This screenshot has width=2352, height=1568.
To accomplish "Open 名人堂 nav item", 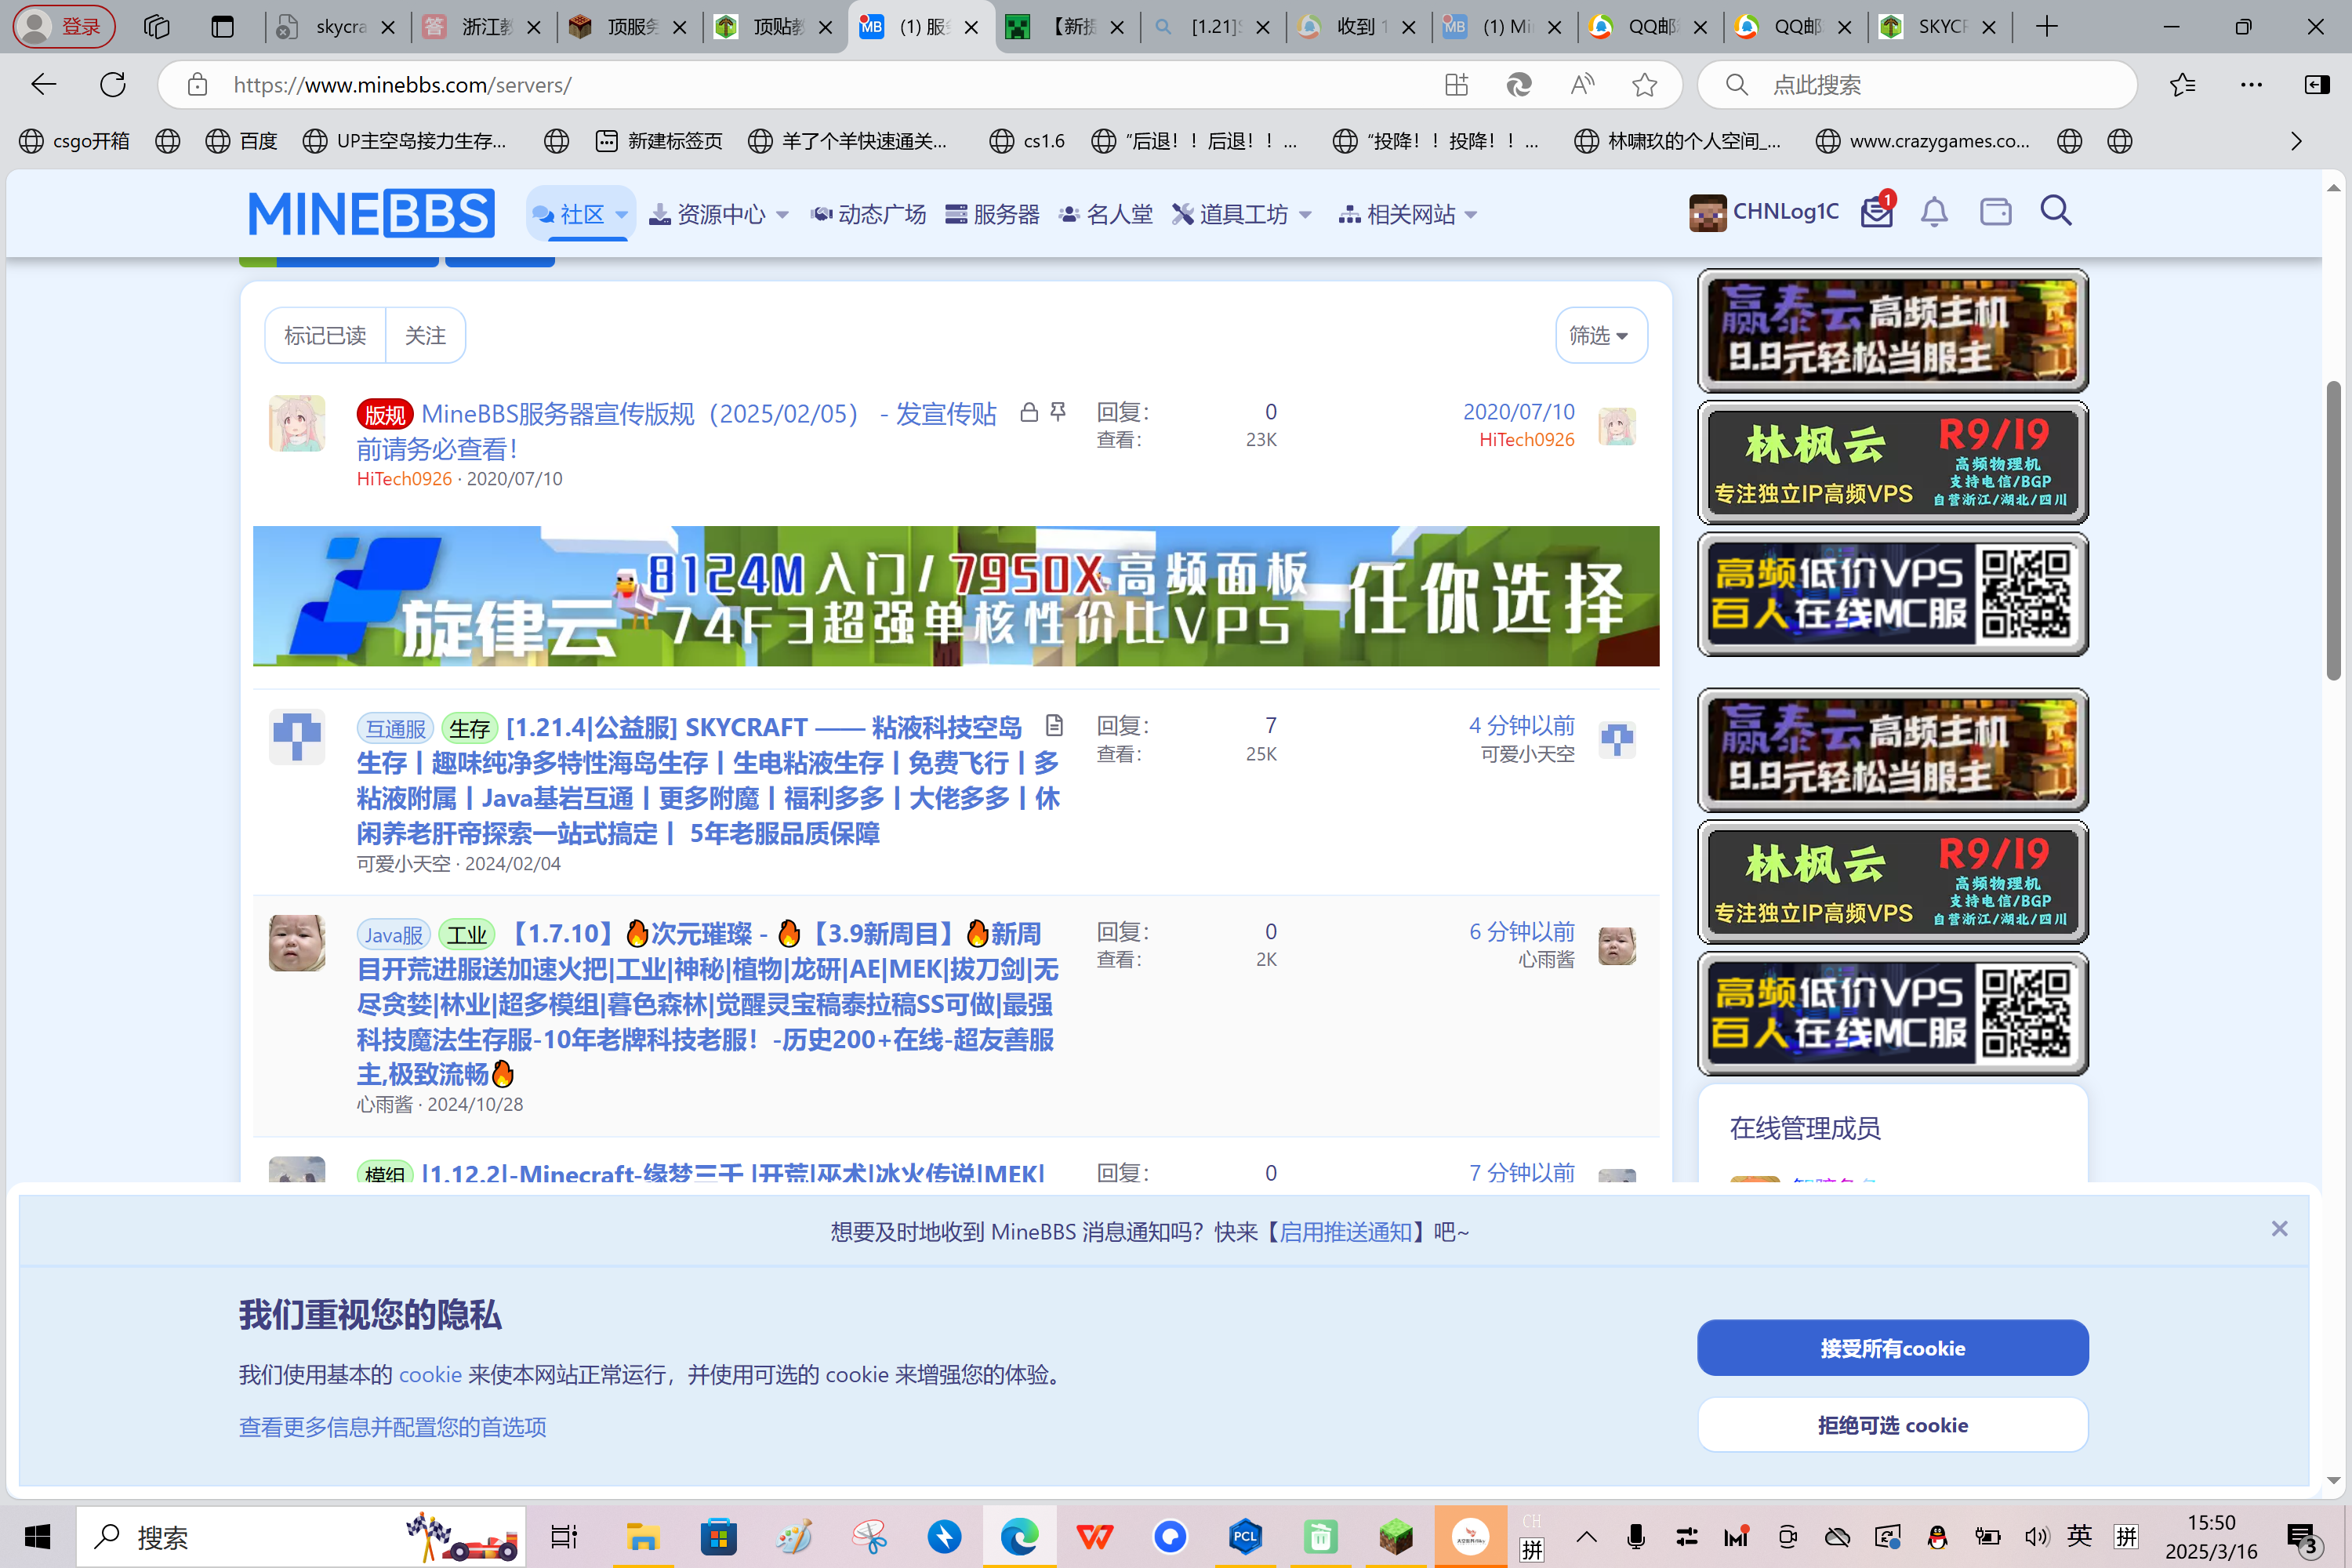I will pos(1105,214).
